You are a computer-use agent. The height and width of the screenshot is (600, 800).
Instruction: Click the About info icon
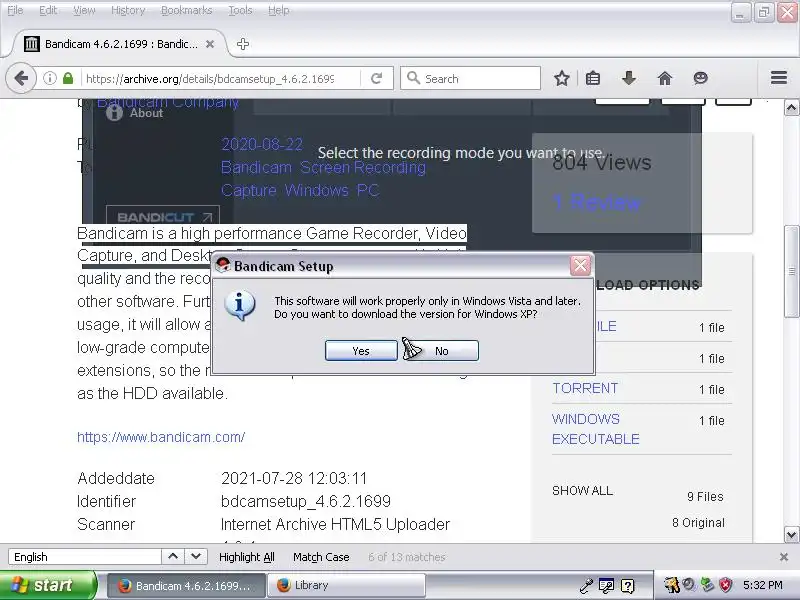pyautogui.click(x=114, y=113)
